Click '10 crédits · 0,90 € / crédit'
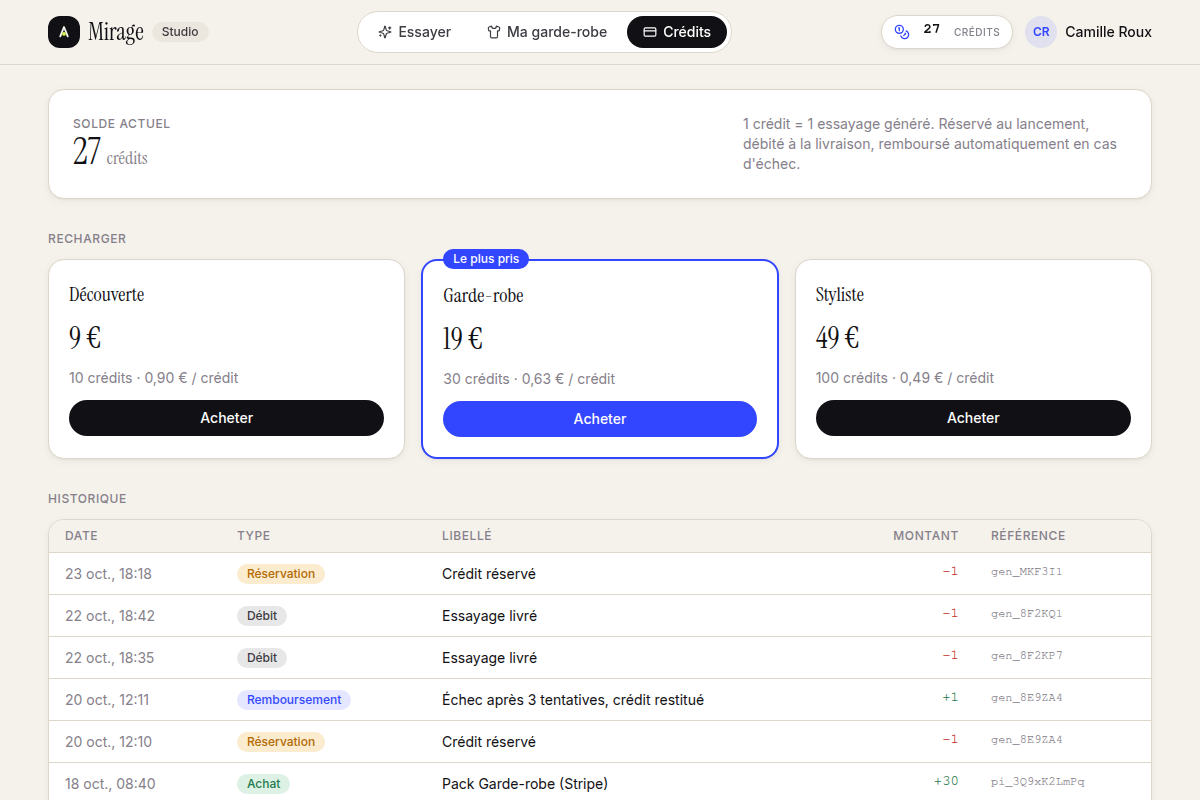The height and width of the screenshot is (800, 1200). click(x=154, y=378)
